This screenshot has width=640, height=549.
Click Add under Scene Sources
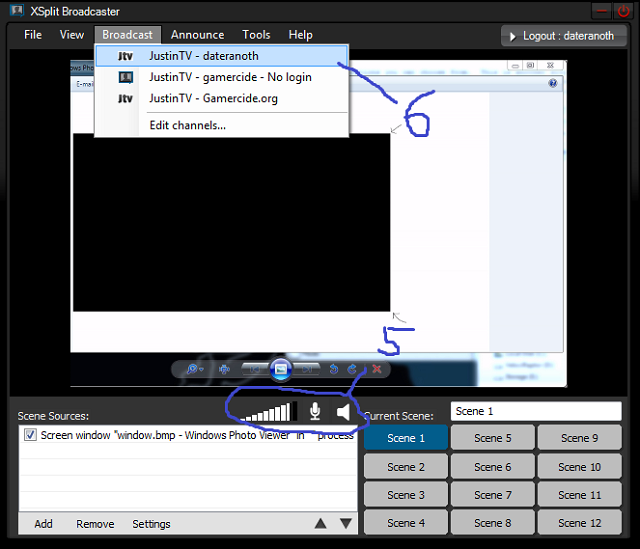pyautogui.click(x=43, y=524)
